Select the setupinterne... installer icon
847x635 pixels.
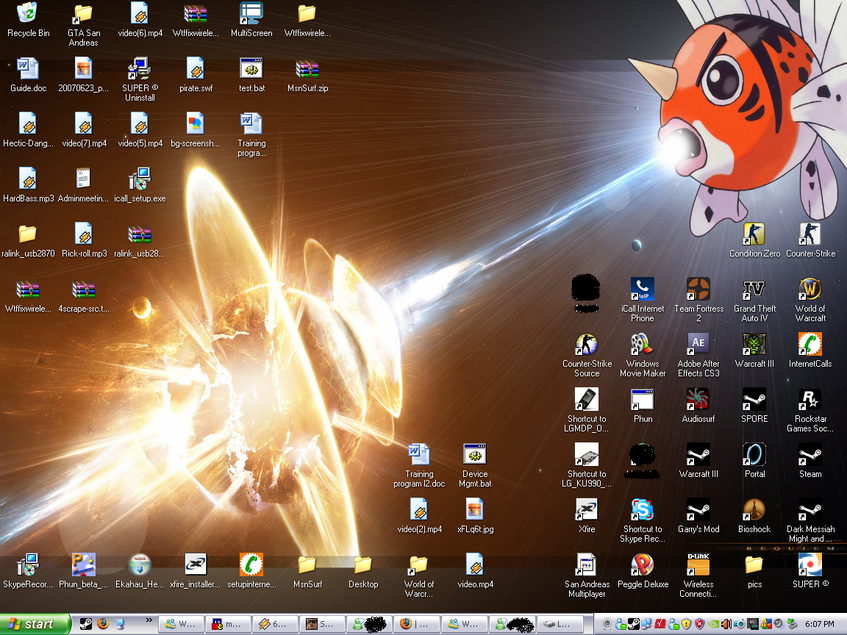[251, 571]
